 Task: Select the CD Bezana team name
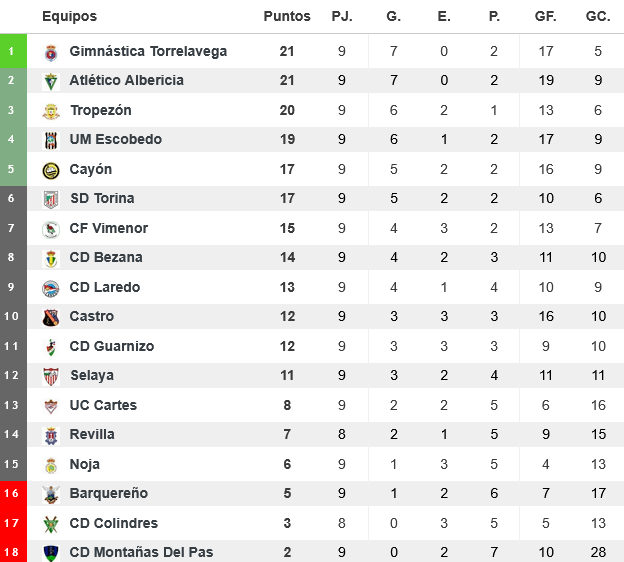tap(105, 257)
